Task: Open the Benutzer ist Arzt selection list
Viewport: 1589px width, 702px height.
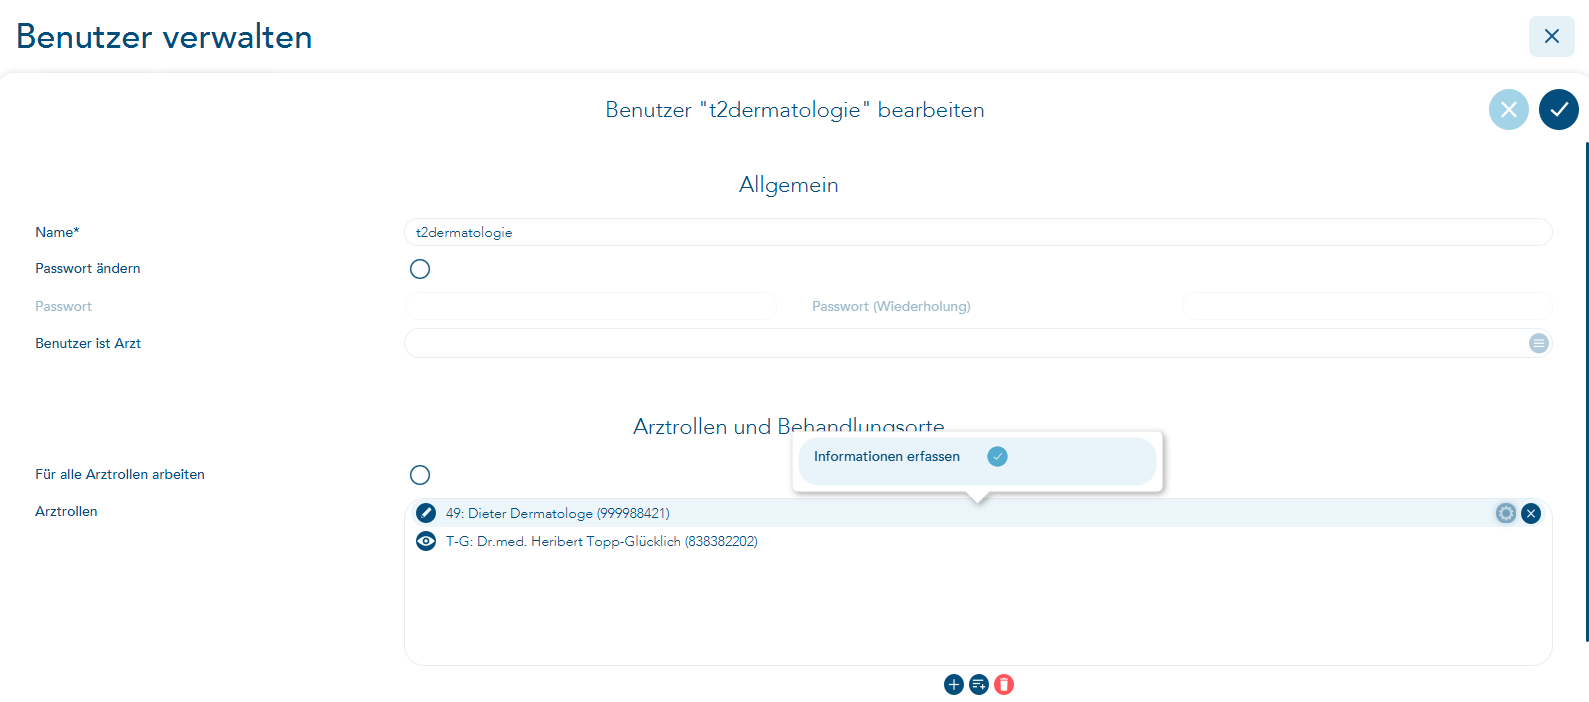Action: [1538, 343]
